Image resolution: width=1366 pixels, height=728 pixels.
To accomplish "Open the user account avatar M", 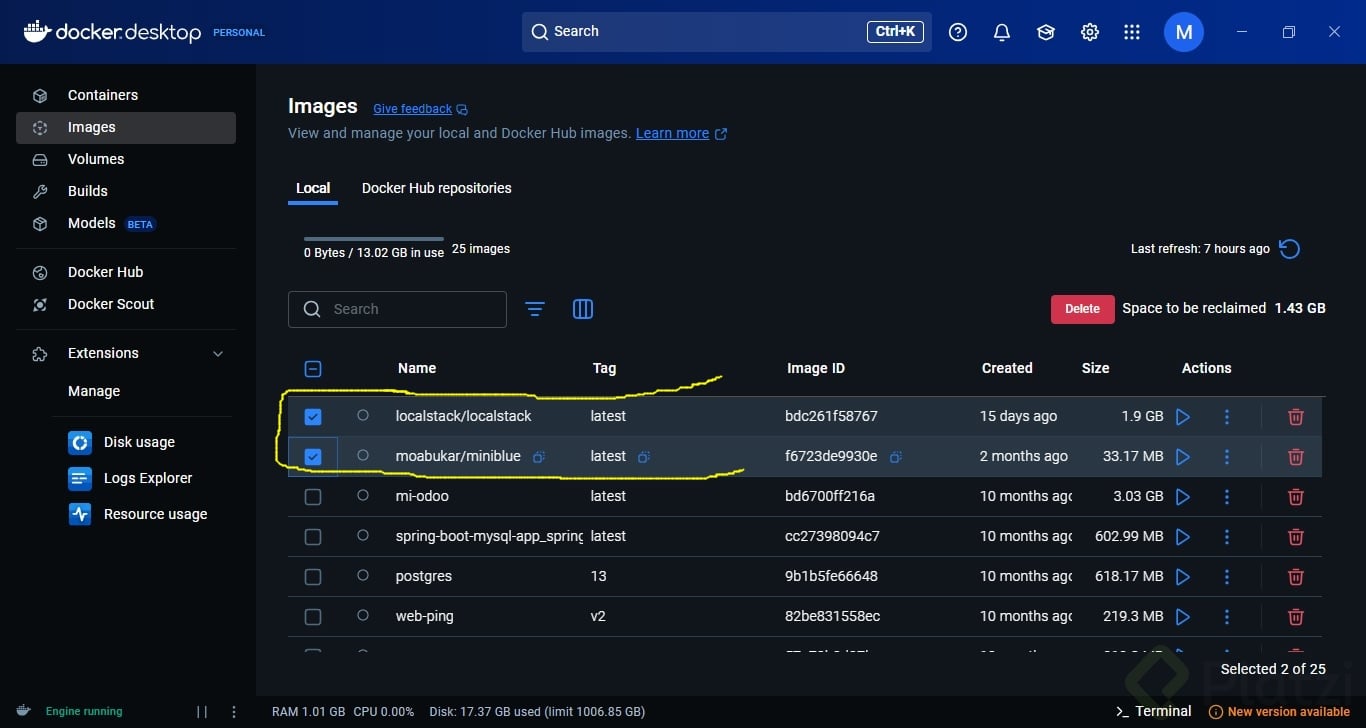I will tap(1184, 32).
